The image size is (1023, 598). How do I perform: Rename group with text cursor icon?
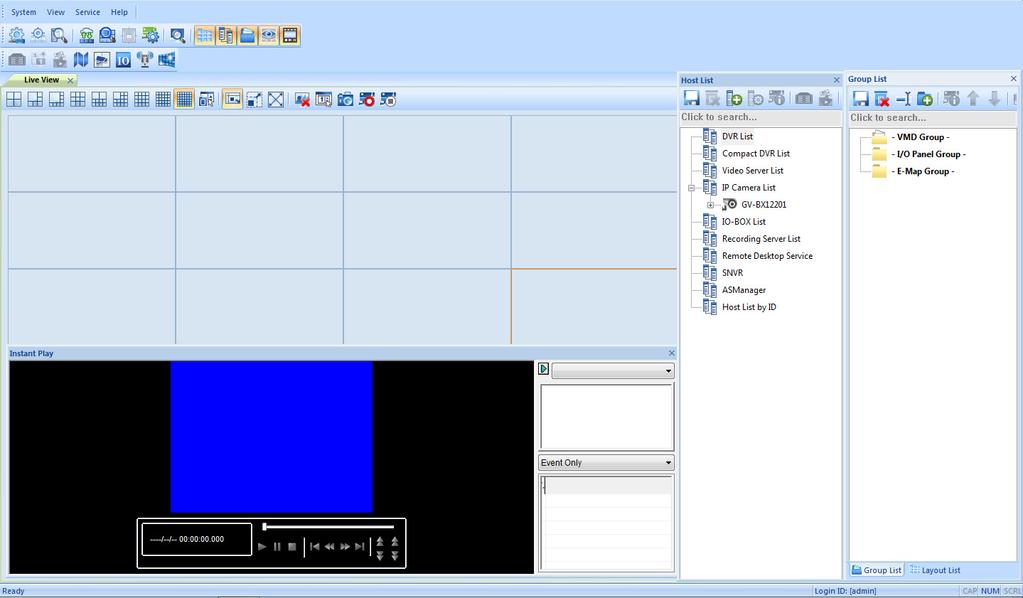click(x=904, y=98)
